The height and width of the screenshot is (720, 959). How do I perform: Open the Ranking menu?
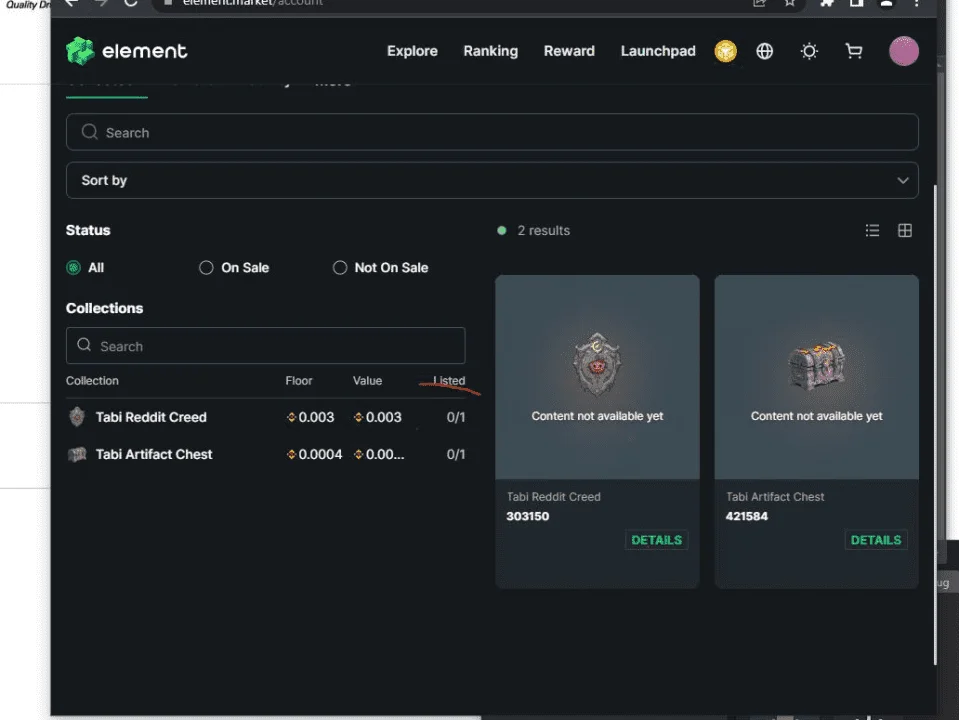[x=491, y=51]
